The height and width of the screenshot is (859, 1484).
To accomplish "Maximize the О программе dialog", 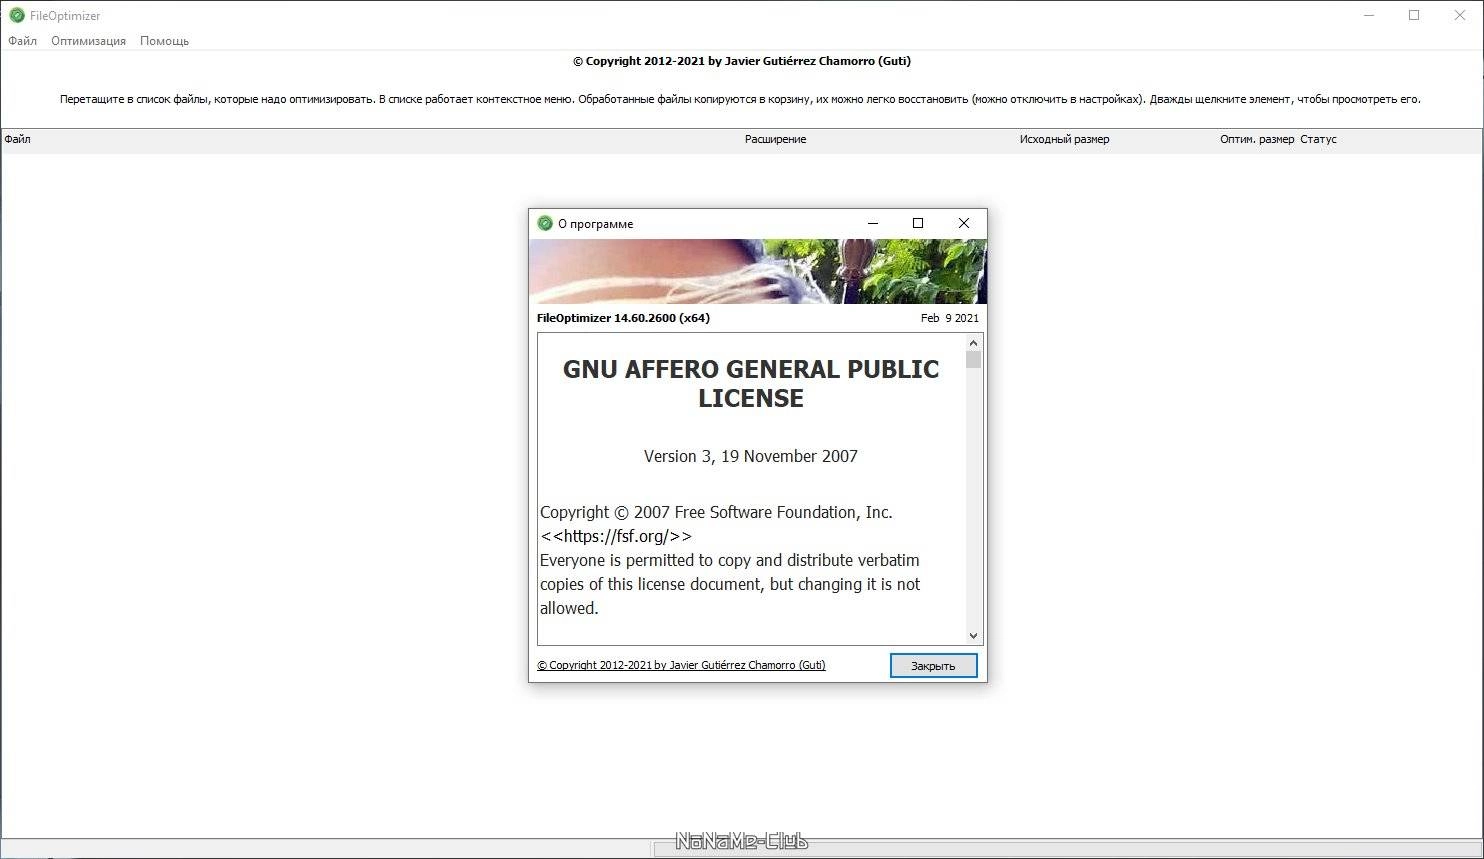I will click(x=918, y=223).
